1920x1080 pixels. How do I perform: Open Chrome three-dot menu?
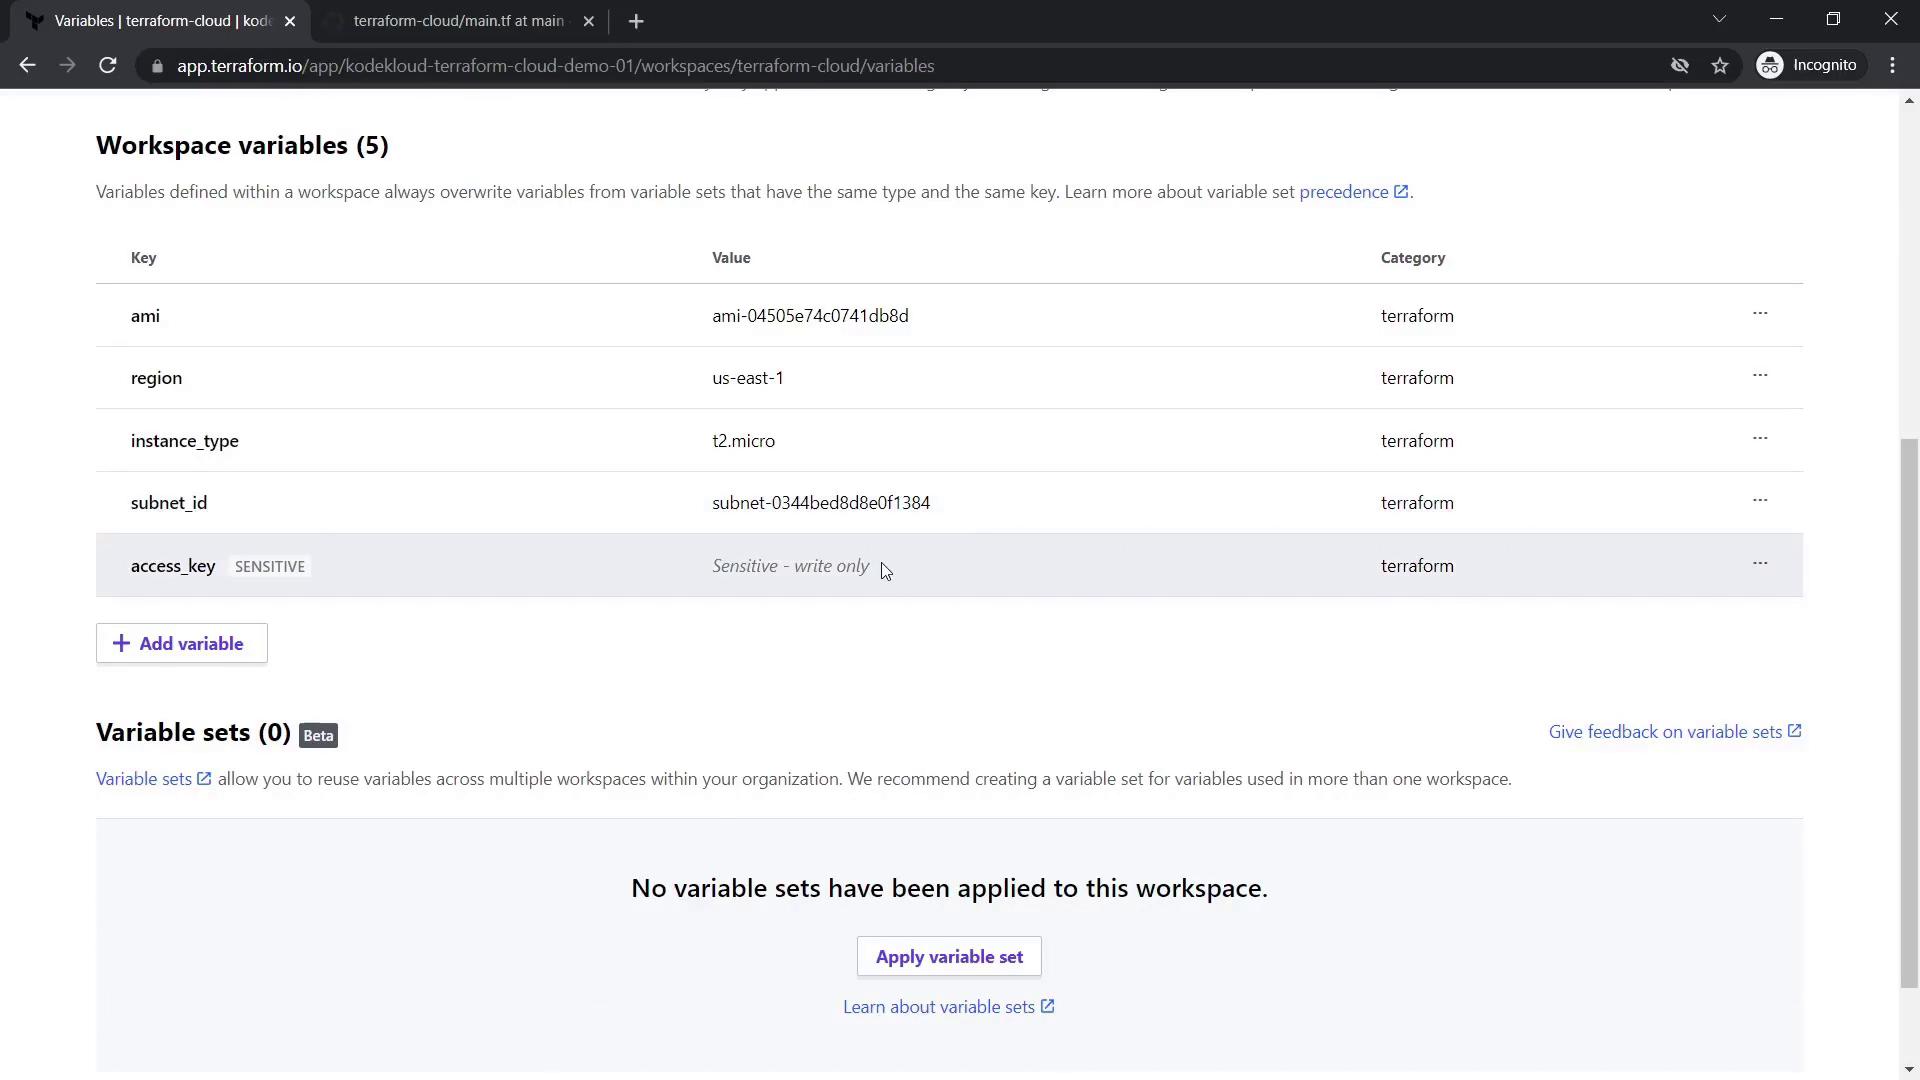(x=1892, y=66)
